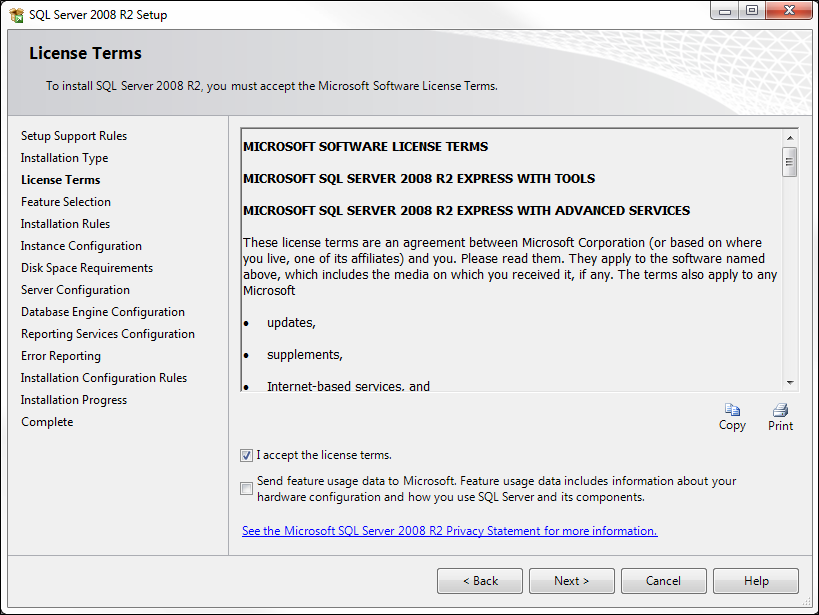Click 'MICROSOFT SOFTWARE LICENSE TERMS' heading text

click(x=366, y=147)
